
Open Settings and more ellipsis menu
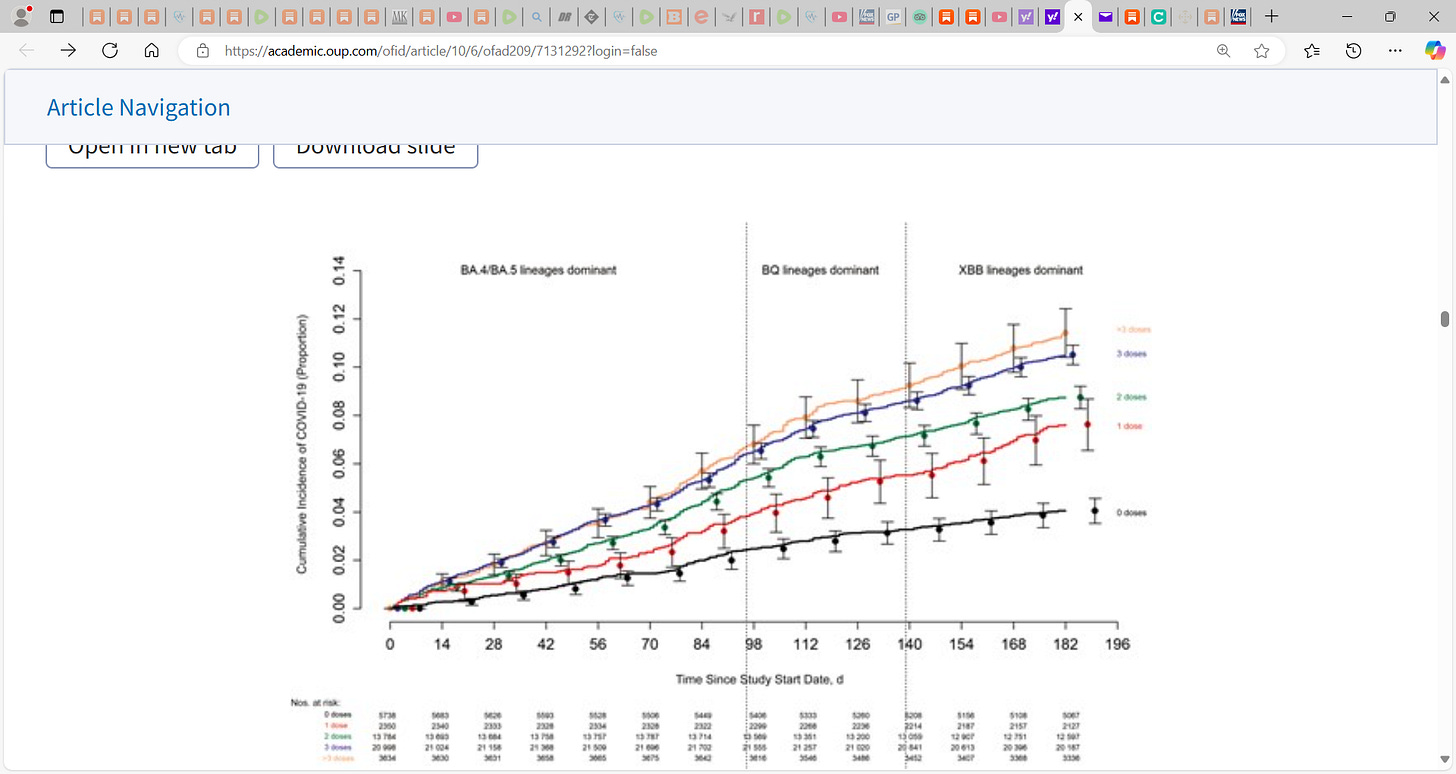tap(1395, 51)
